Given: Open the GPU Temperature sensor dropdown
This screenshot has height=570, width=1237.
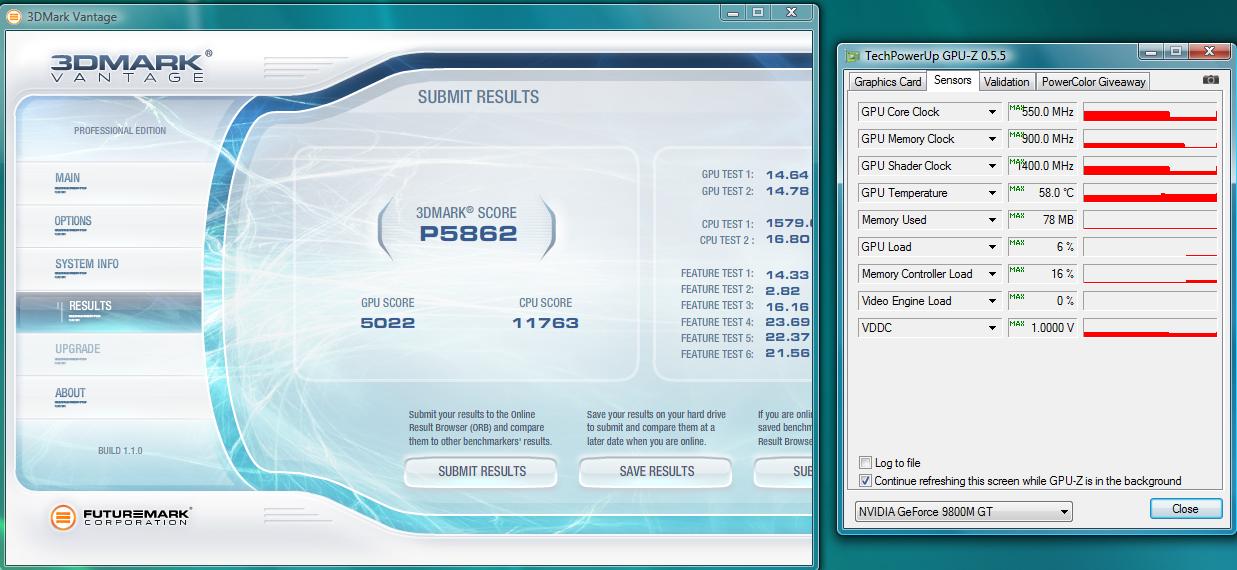Looking at the screenshot, I should pos(992,193).
